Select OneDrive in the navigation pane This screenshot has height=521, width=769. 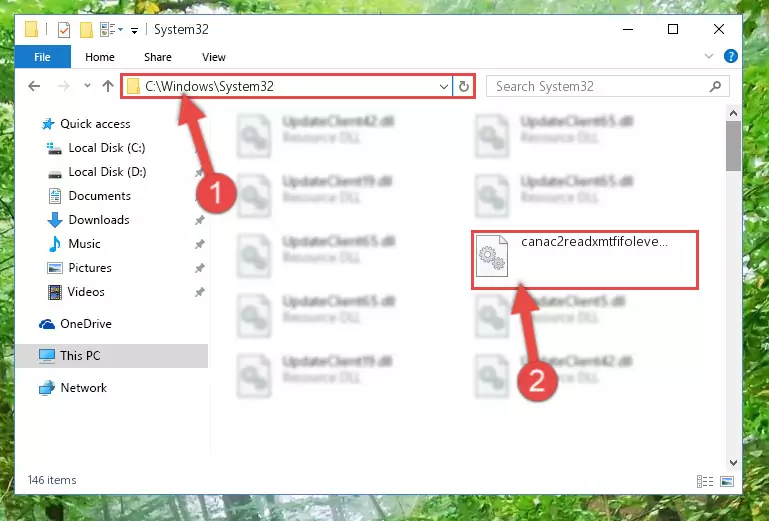(x=85, y=324)
